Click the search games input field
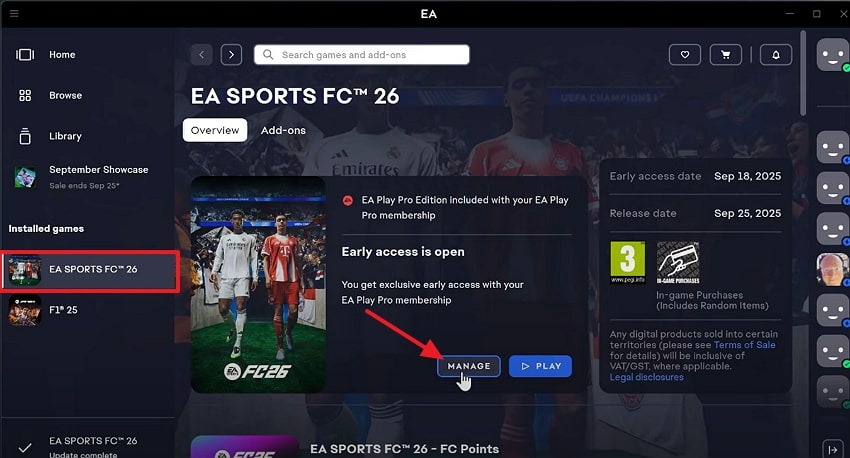This screenshot has width=850, height=458. pyautogui.click(x=362, y=55)
